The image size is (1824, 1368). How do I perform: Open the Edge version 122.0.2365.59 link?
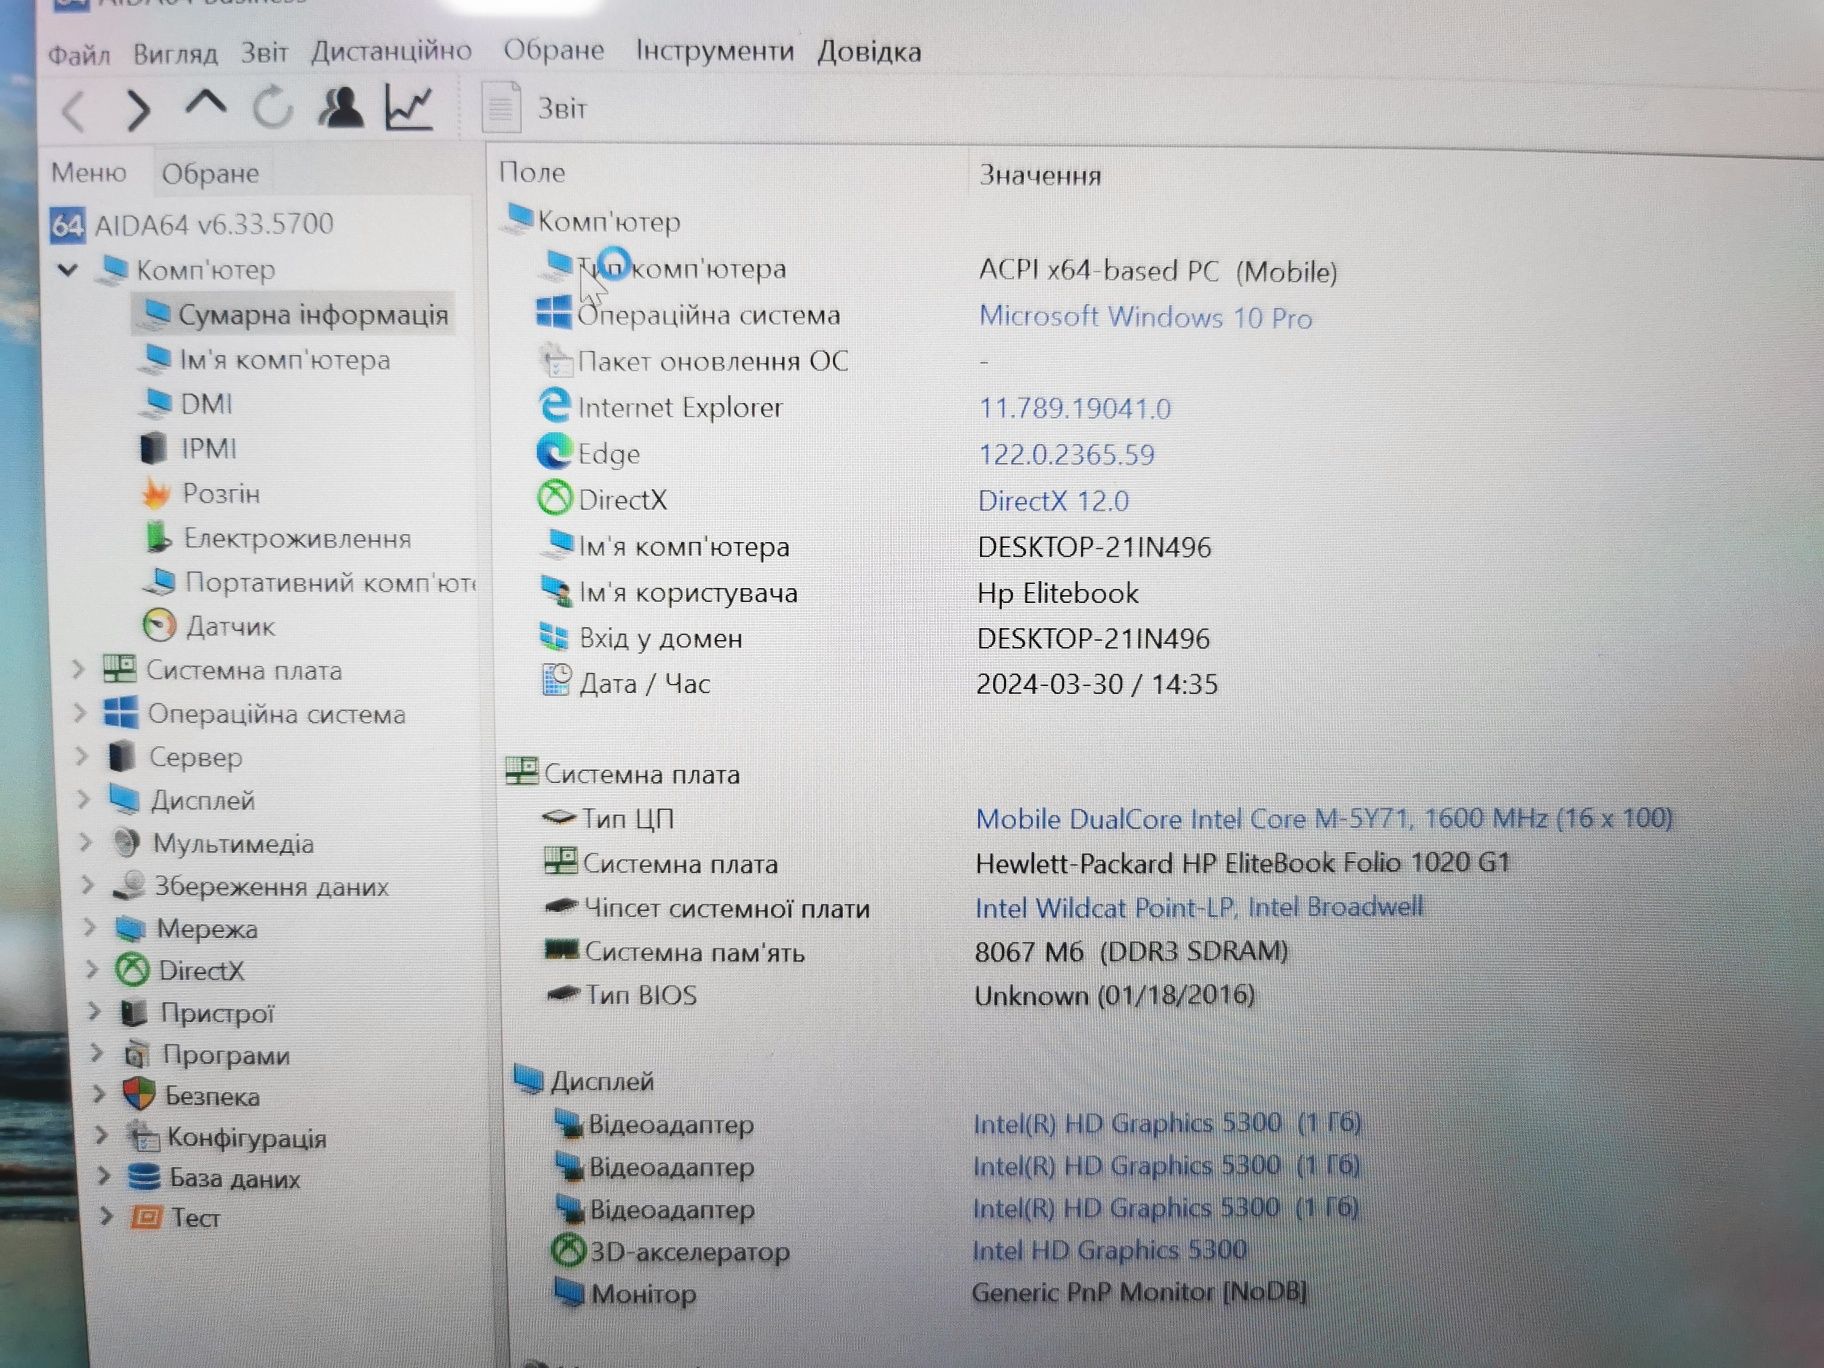tap(1066, 455)
